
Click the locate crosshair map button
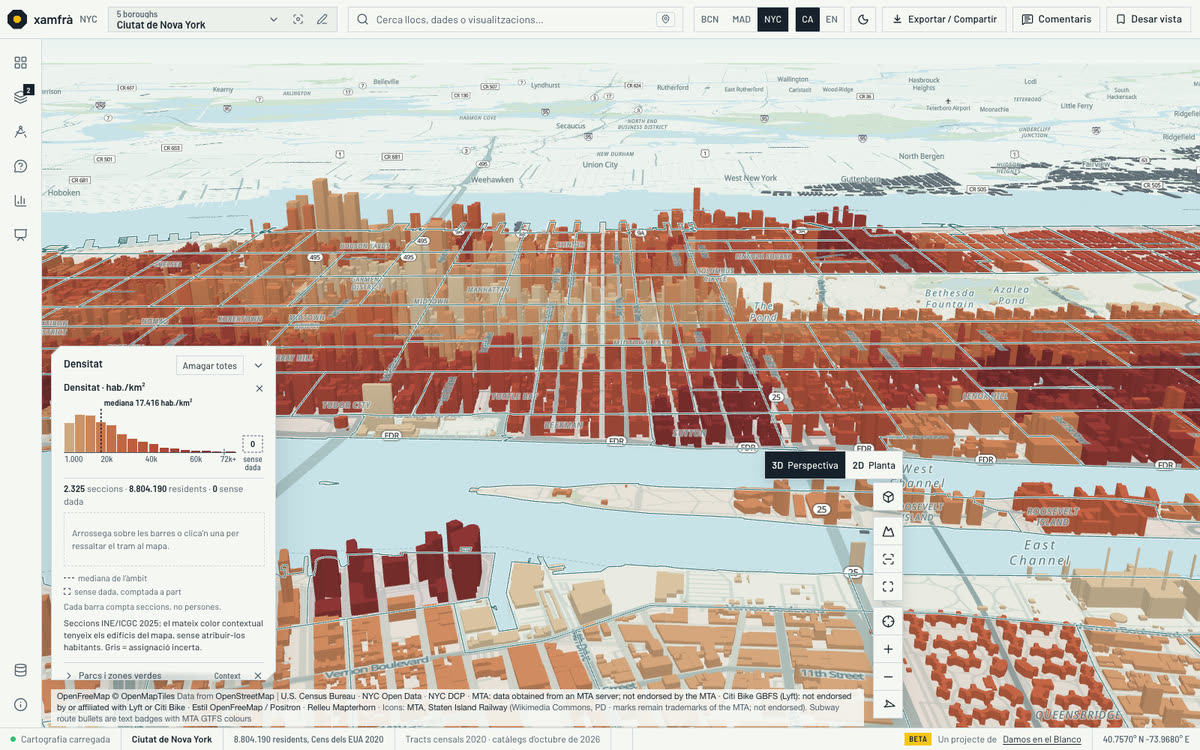[x=888, y=621]
